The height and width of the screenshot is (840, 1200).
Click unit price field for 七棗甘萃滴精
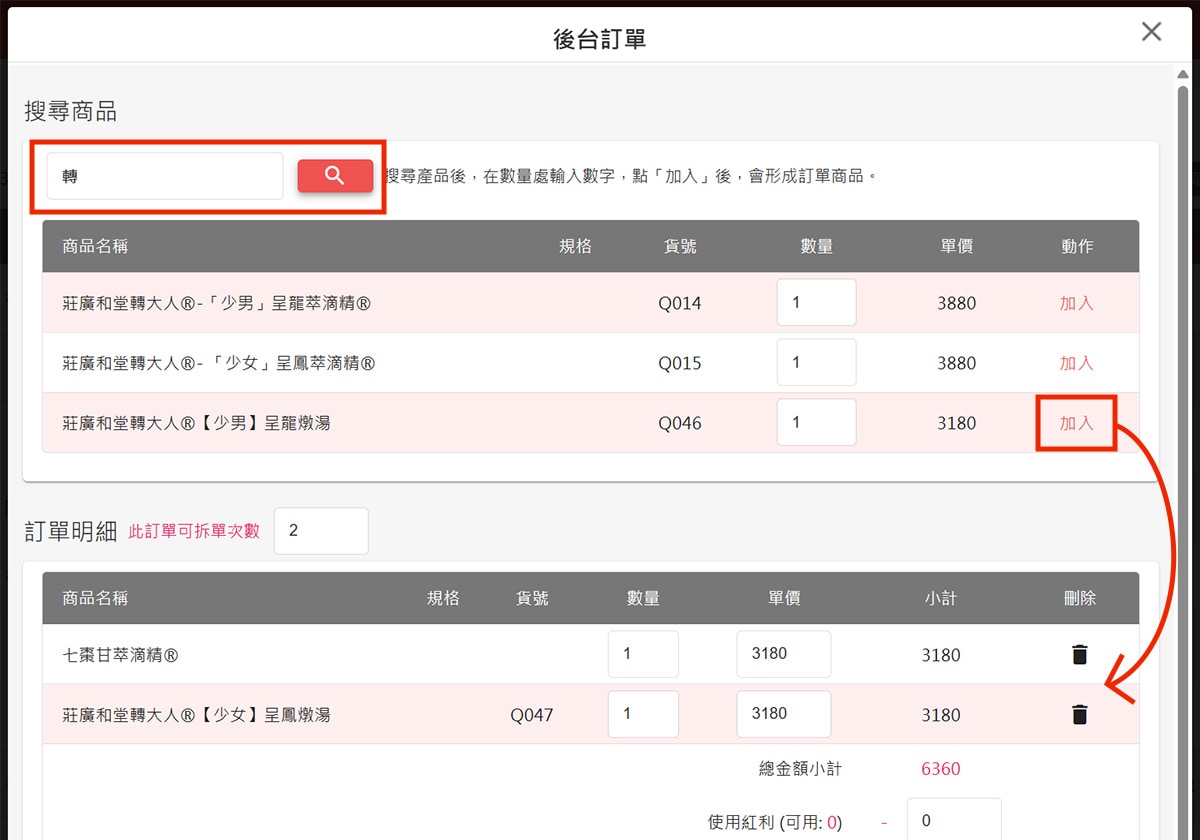(784, 655)
